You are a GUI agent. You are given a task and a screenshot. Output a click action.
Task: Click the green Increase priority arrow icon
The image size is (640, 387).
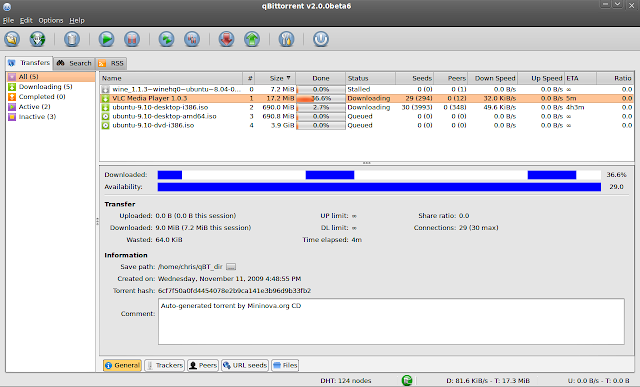coord(252,39)
